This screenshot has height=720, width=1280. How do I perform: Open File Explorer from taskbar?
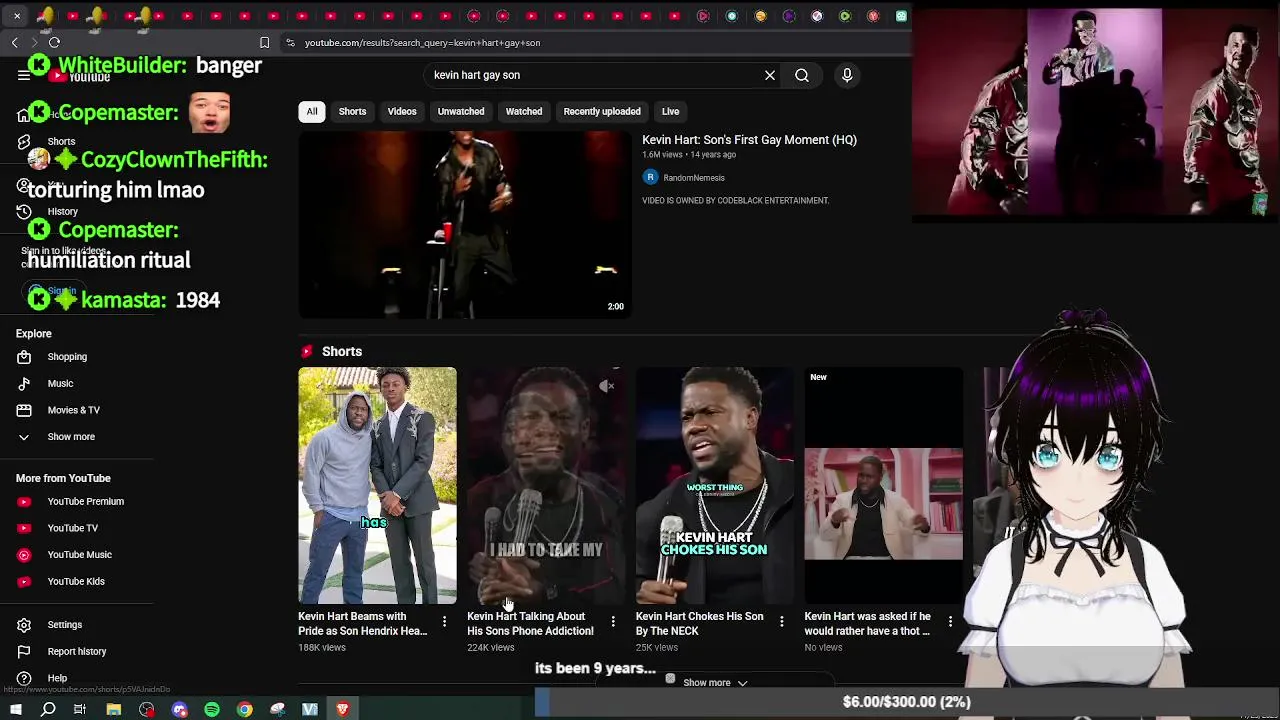[114, 709]
